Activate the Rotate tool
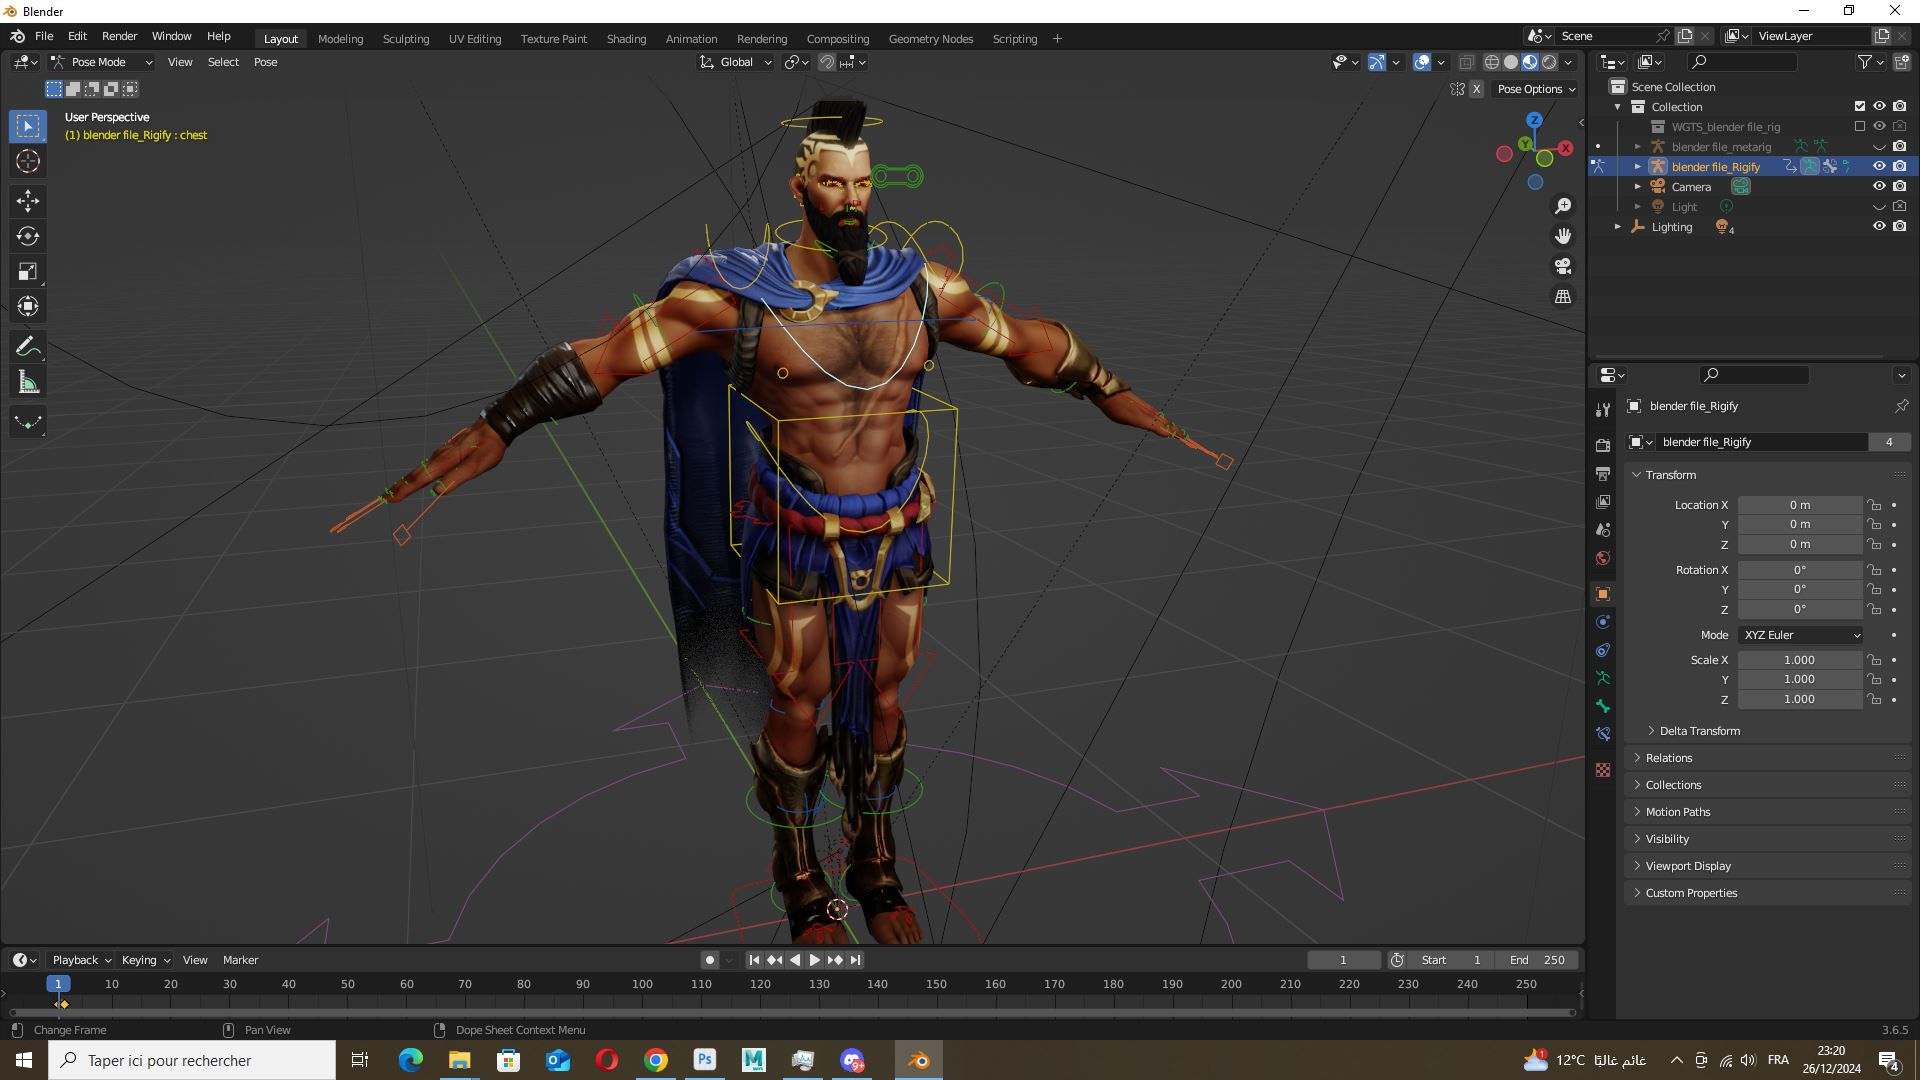 pos(28,236)
